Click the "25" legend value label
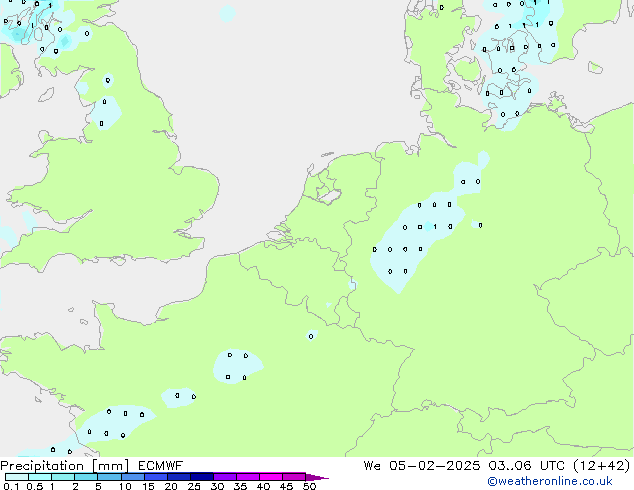The image size is (634, 490). click(194, 486)
